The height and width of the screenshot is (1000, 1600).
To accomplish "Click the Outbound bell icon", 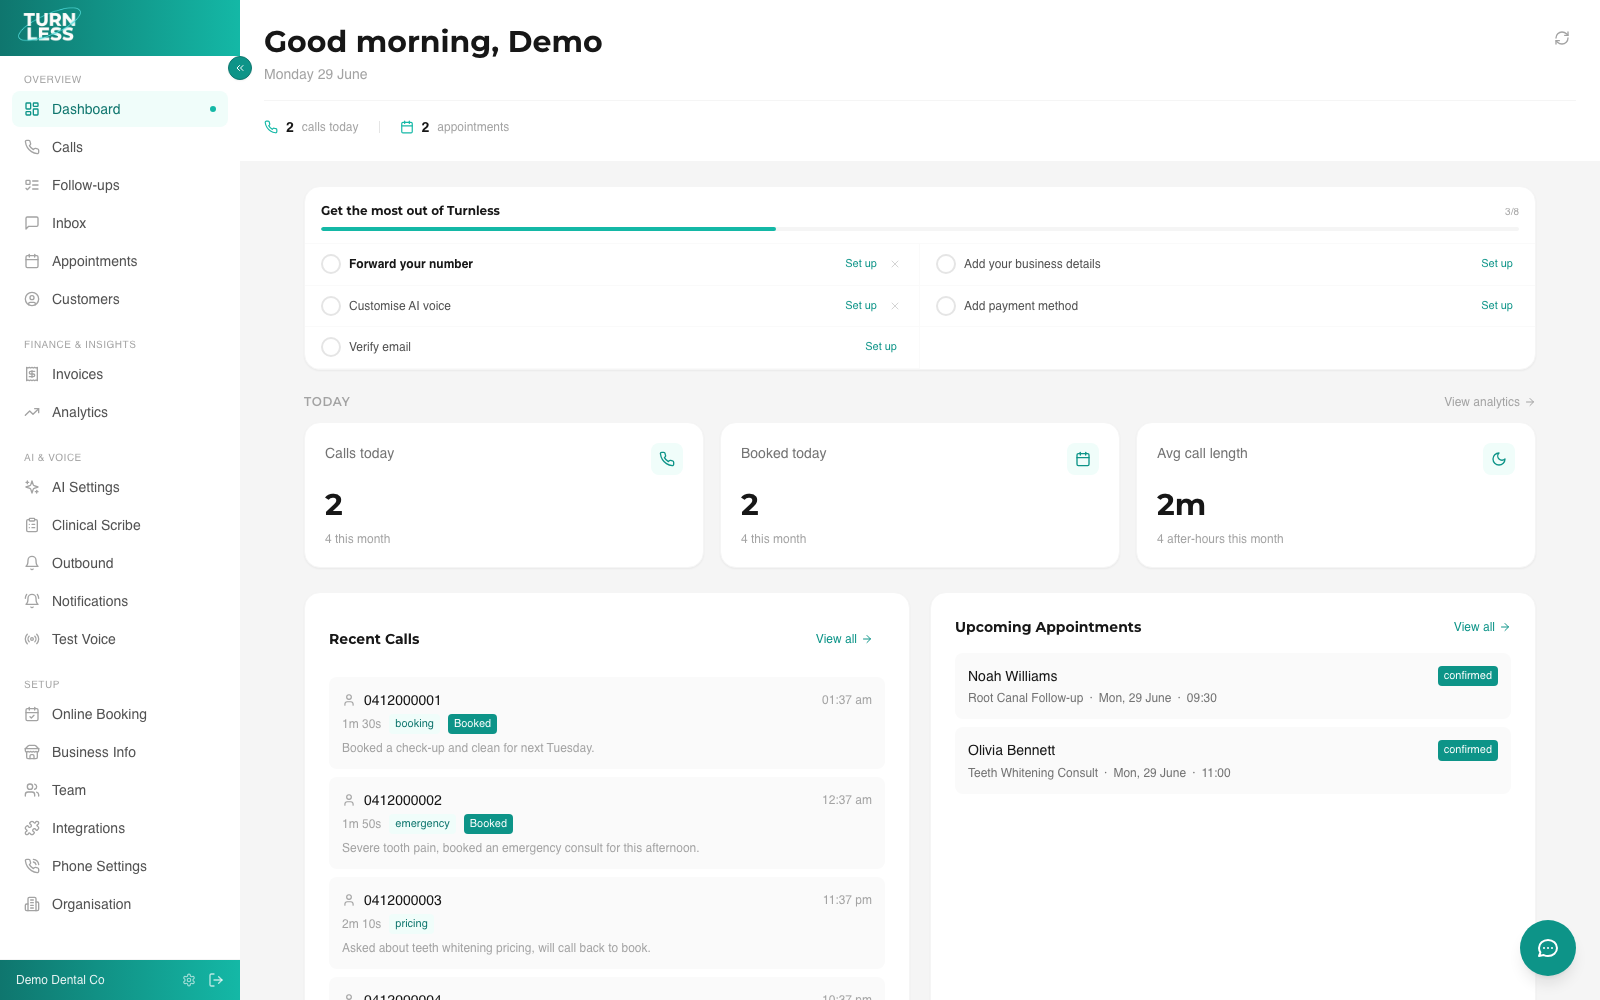I will click(32, 563).
